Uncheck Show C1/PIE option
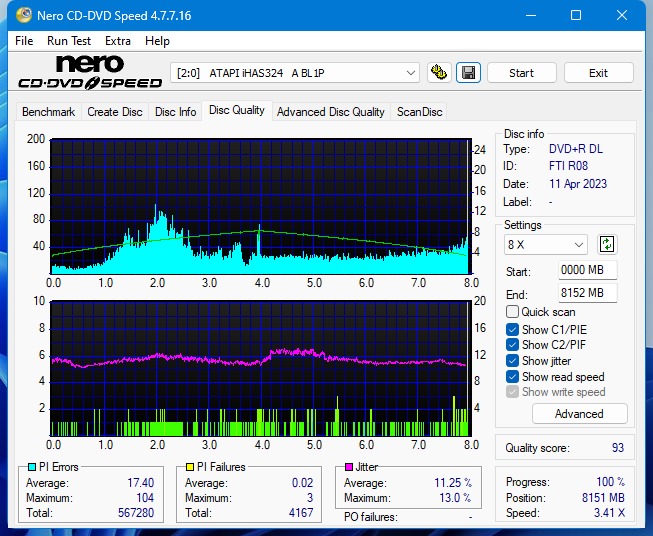This screenshot has width=653, height=536. tap(513, 329)
